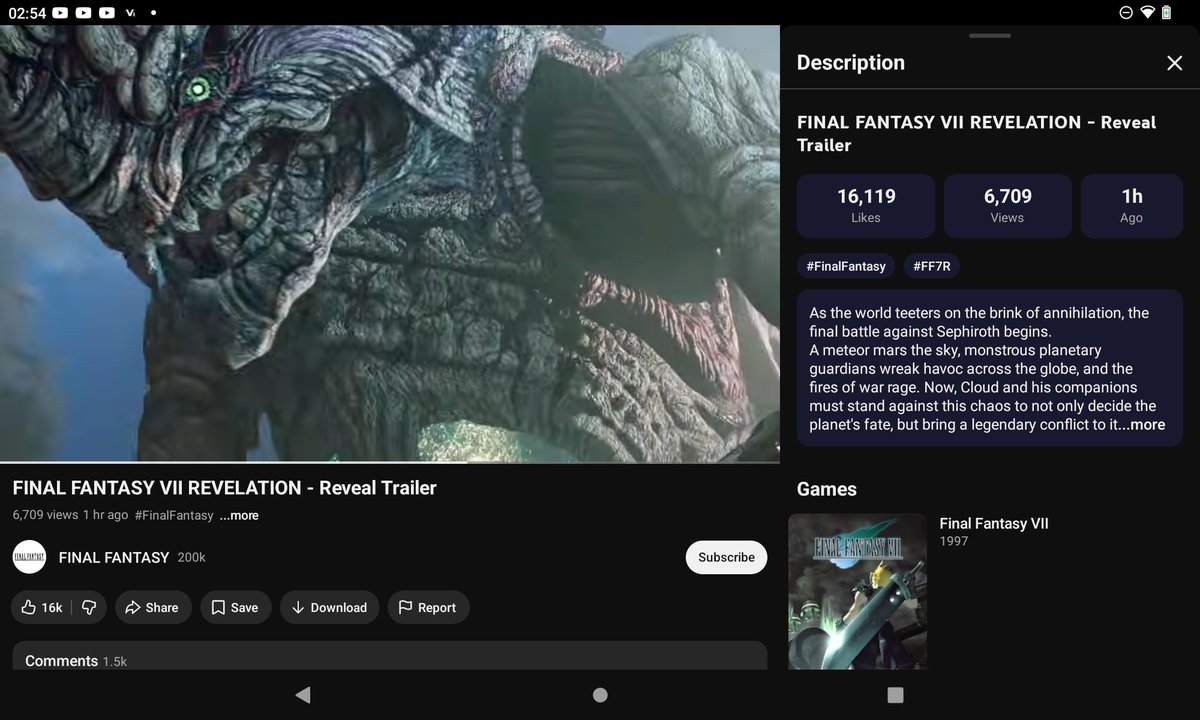Tap the battery status bar icon
This screenshot has height=720, width=1200.
1167,12
